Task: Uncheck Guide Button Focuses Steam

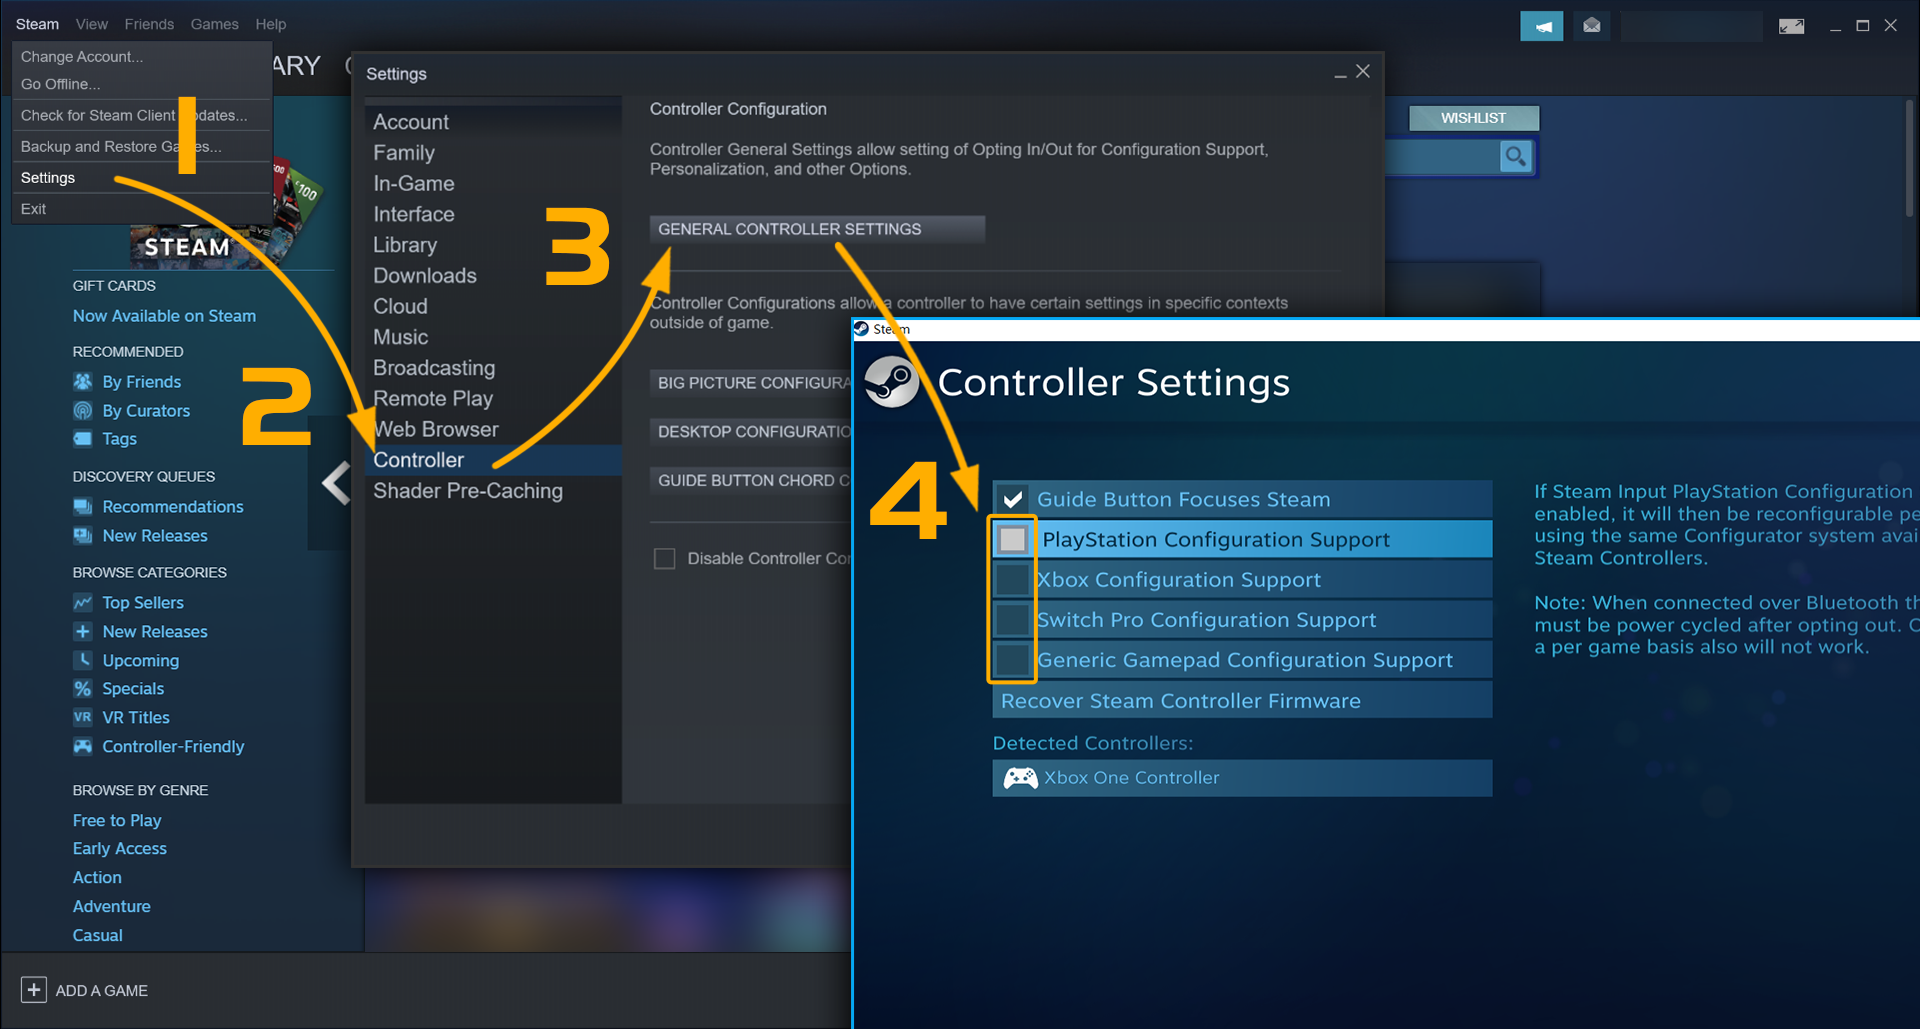Action: click(x=1012, y=499)
